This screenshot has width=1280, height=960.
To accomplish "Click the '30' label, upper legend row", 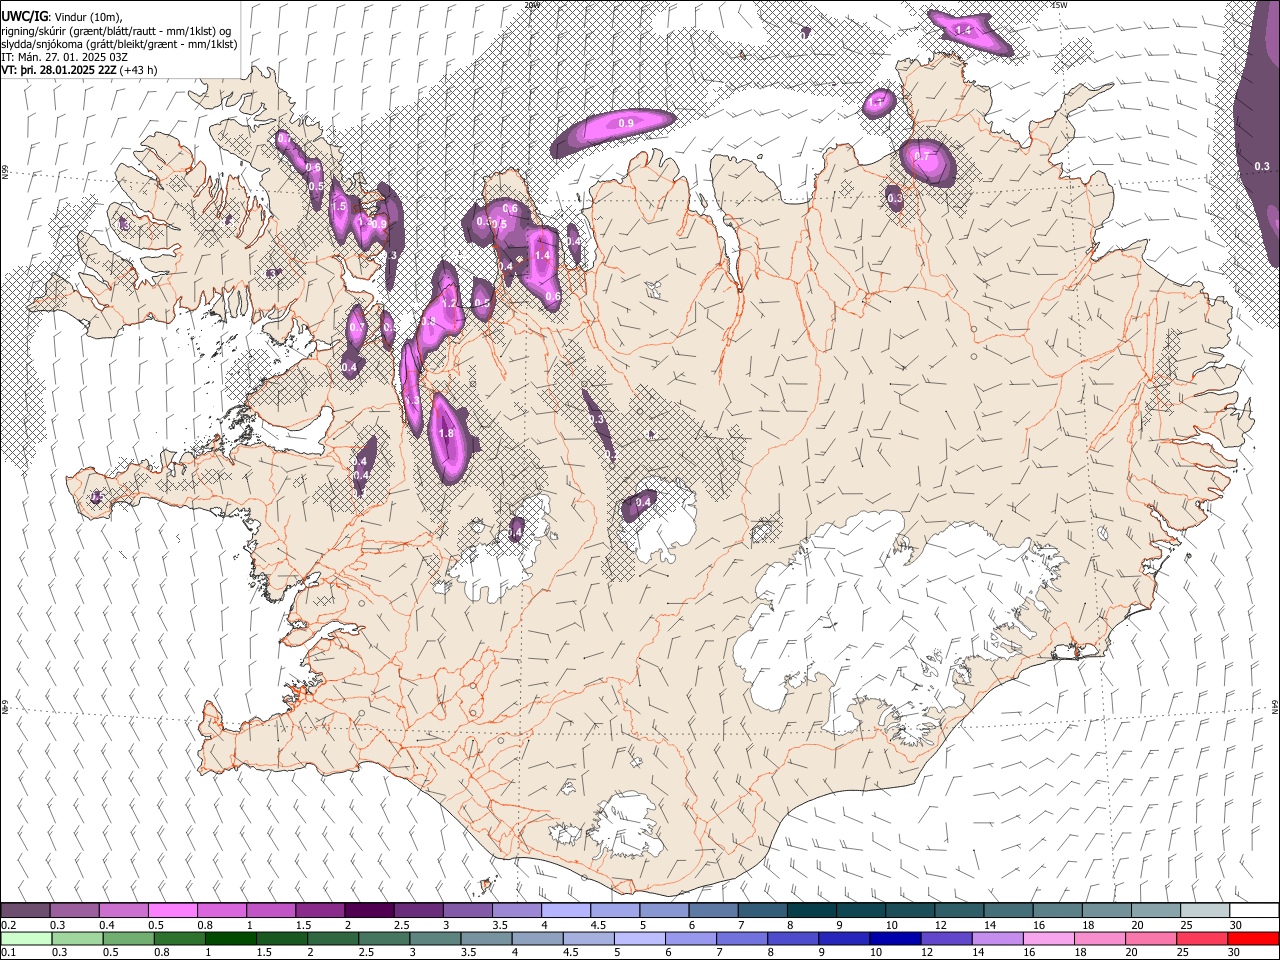I will pyautogui.click(x=1236, y=925).
